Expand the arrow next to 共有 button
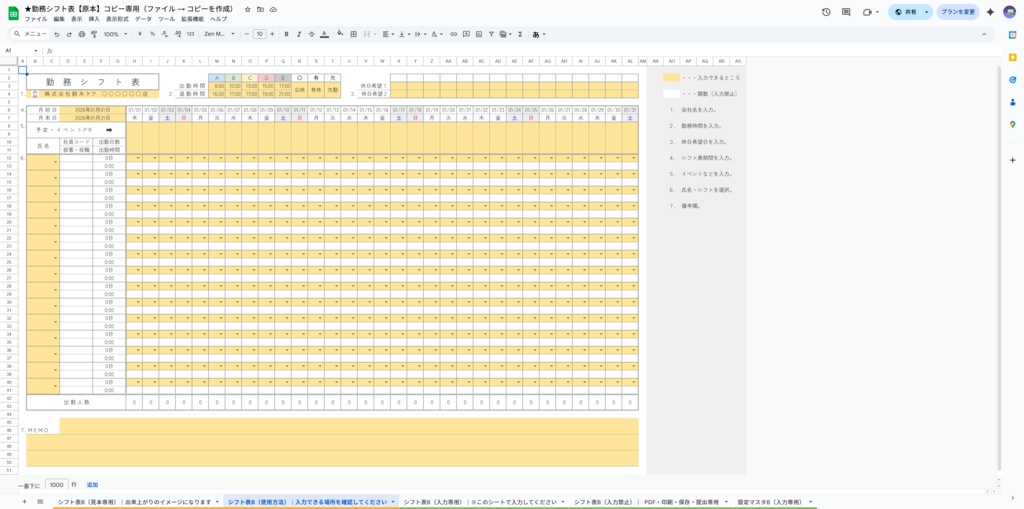 (926, 12)
